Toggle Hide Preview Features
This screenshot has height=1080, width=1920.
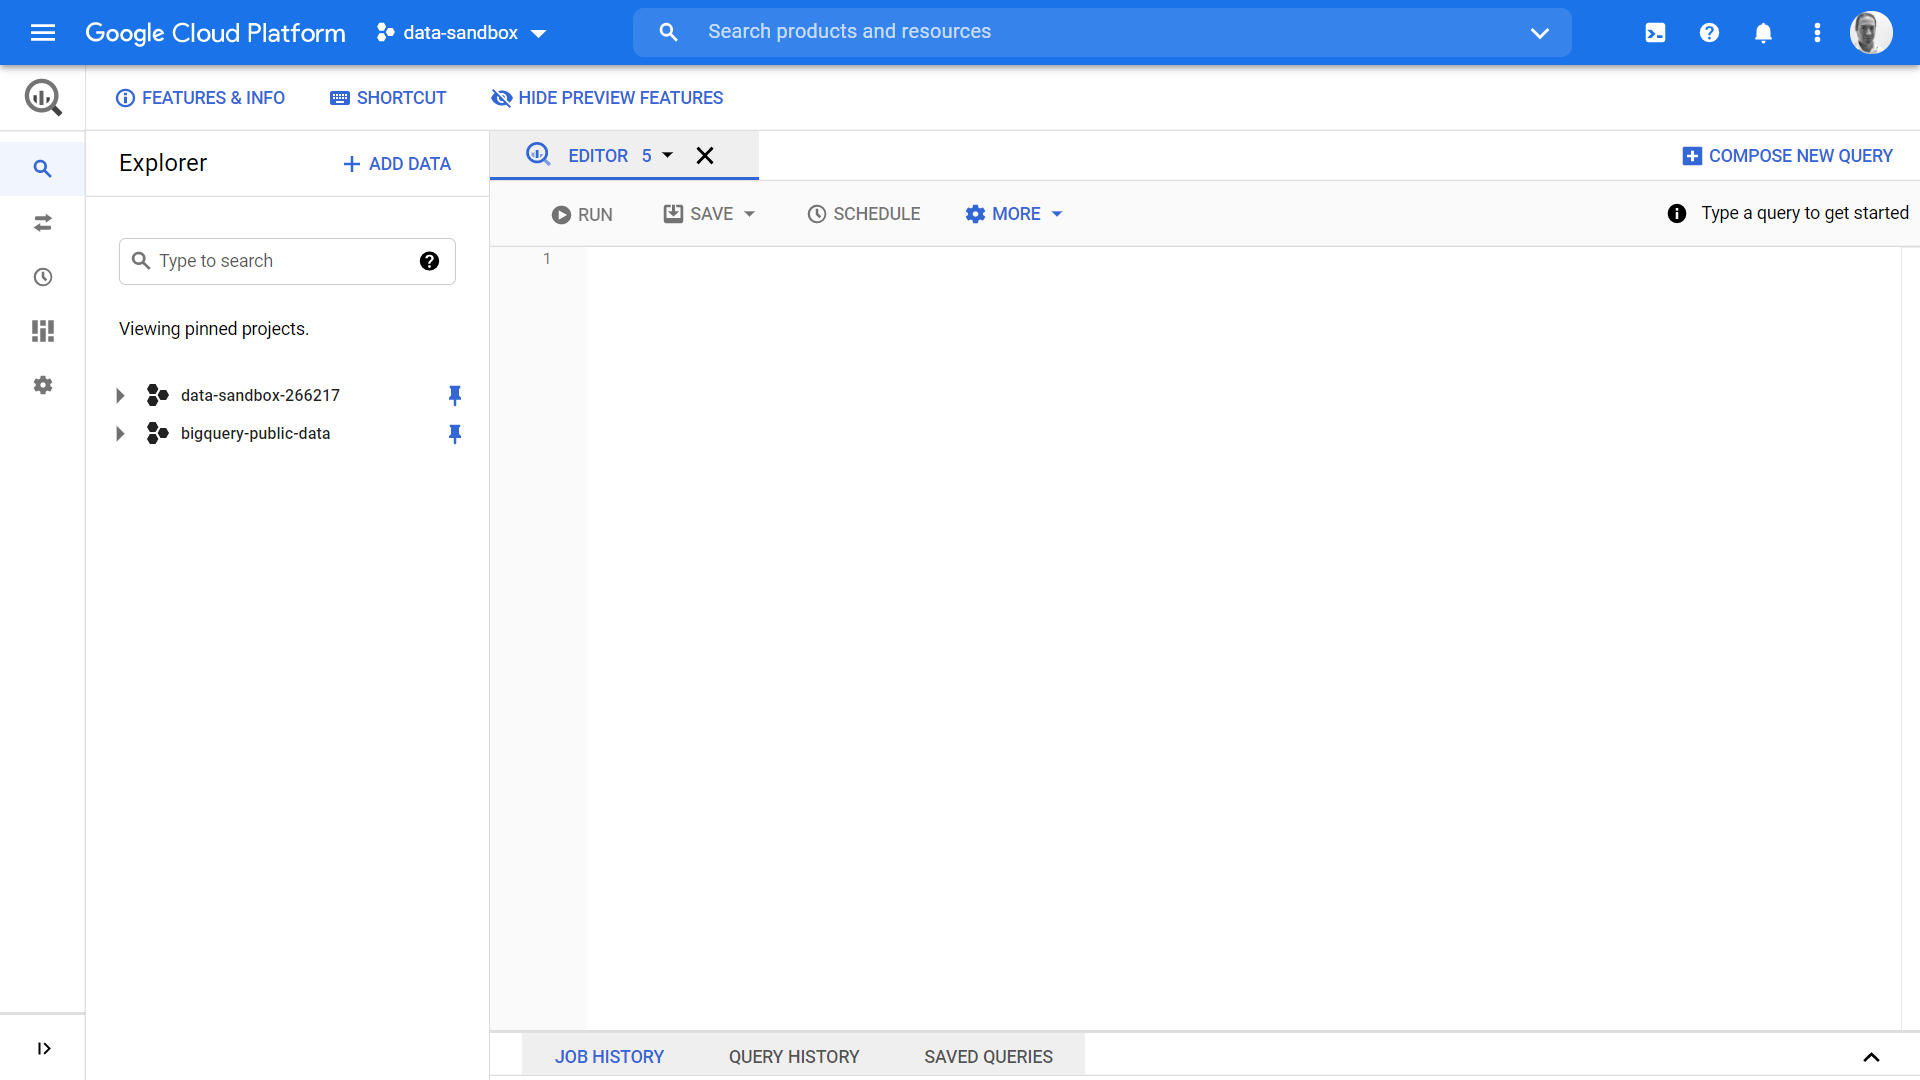coord(607,98)
